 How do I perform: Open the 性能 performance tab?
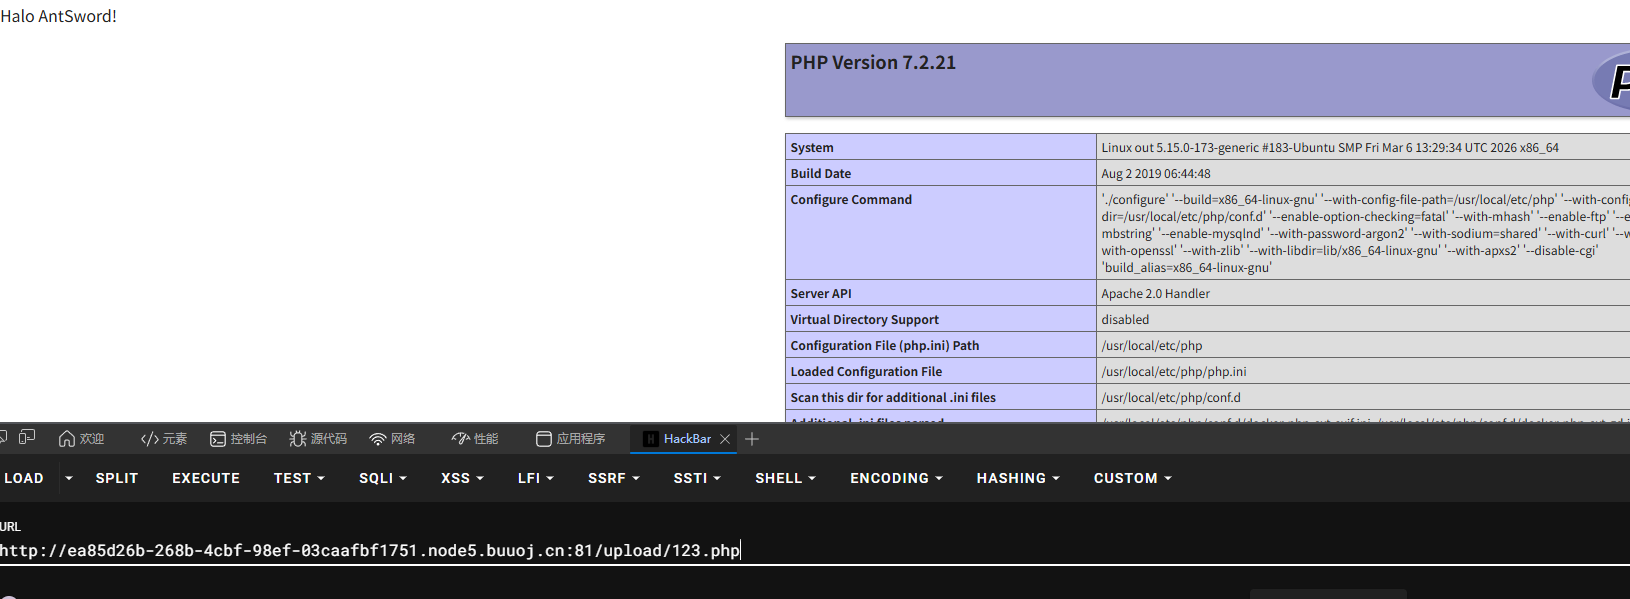click(474, 439)
